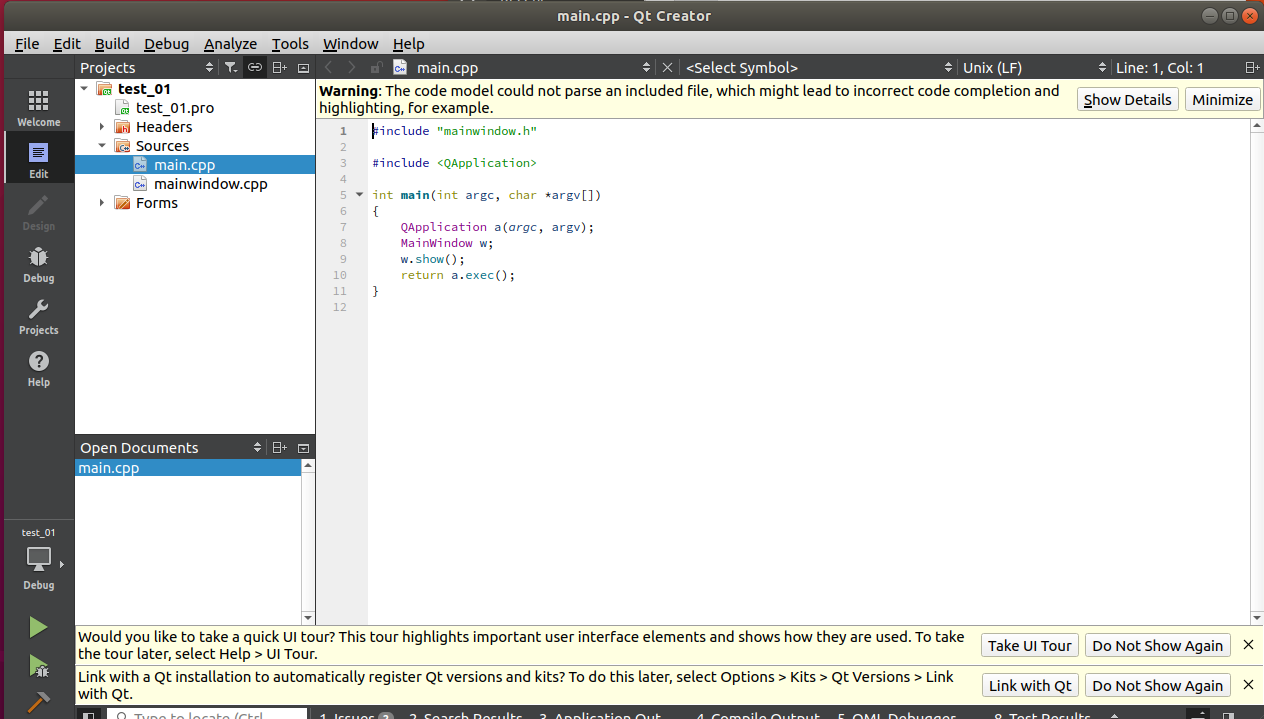
Task: Split the editor view
Action: coord(1252,67)
